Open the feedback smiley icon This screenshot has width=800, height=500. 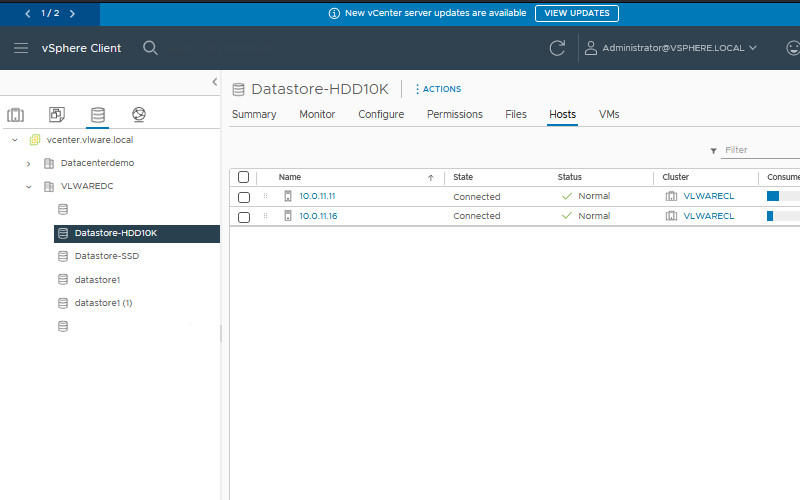point(793,48)
